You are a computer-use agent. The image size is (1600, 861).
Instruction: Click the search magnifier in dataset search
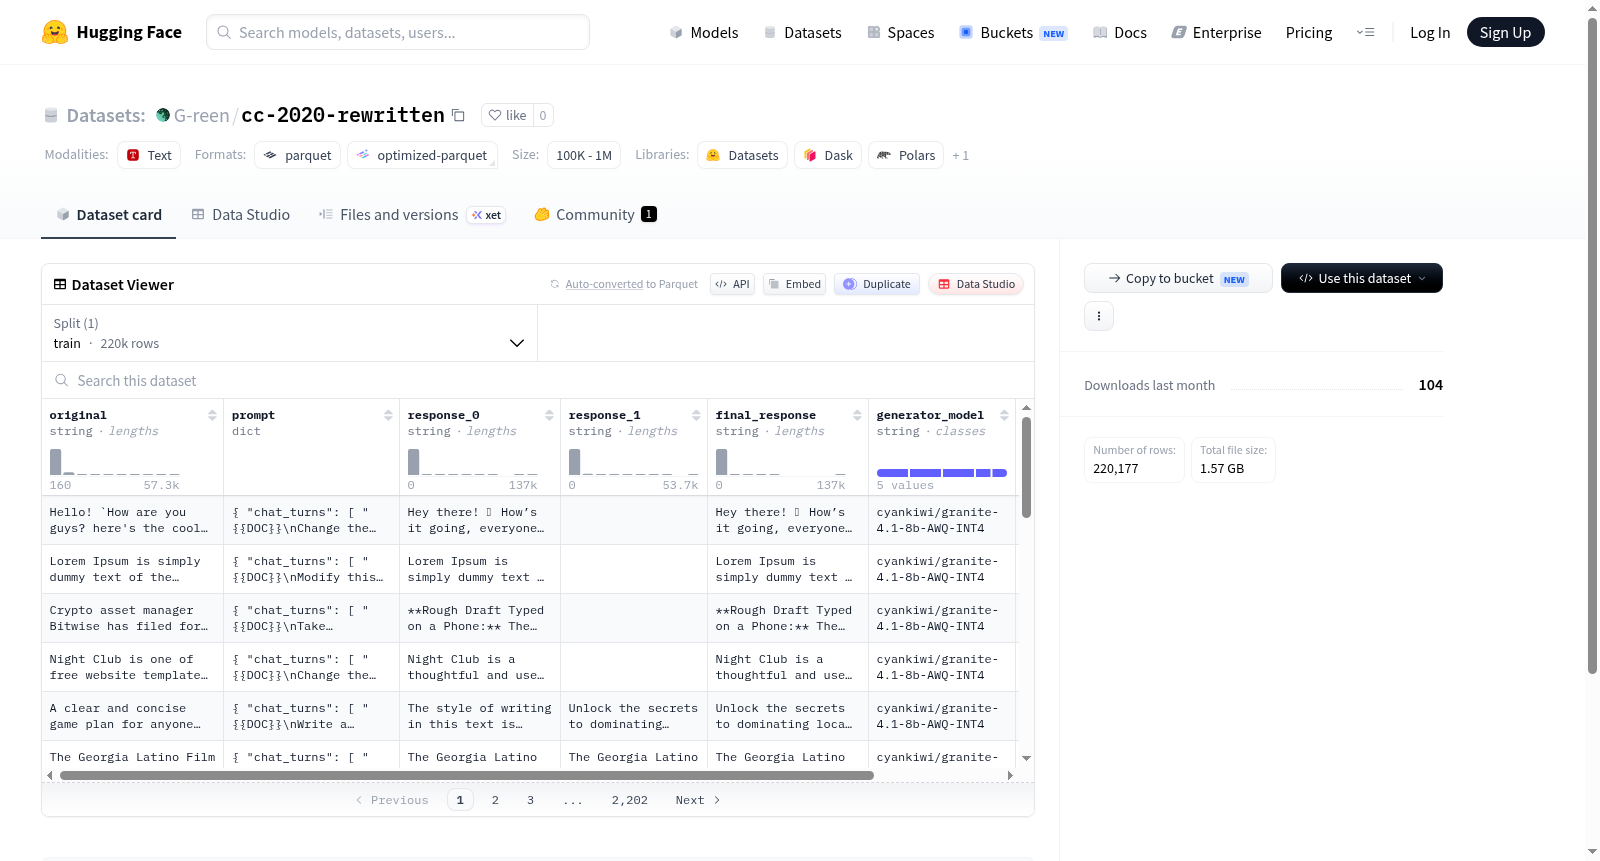click(x=62, y=380)
